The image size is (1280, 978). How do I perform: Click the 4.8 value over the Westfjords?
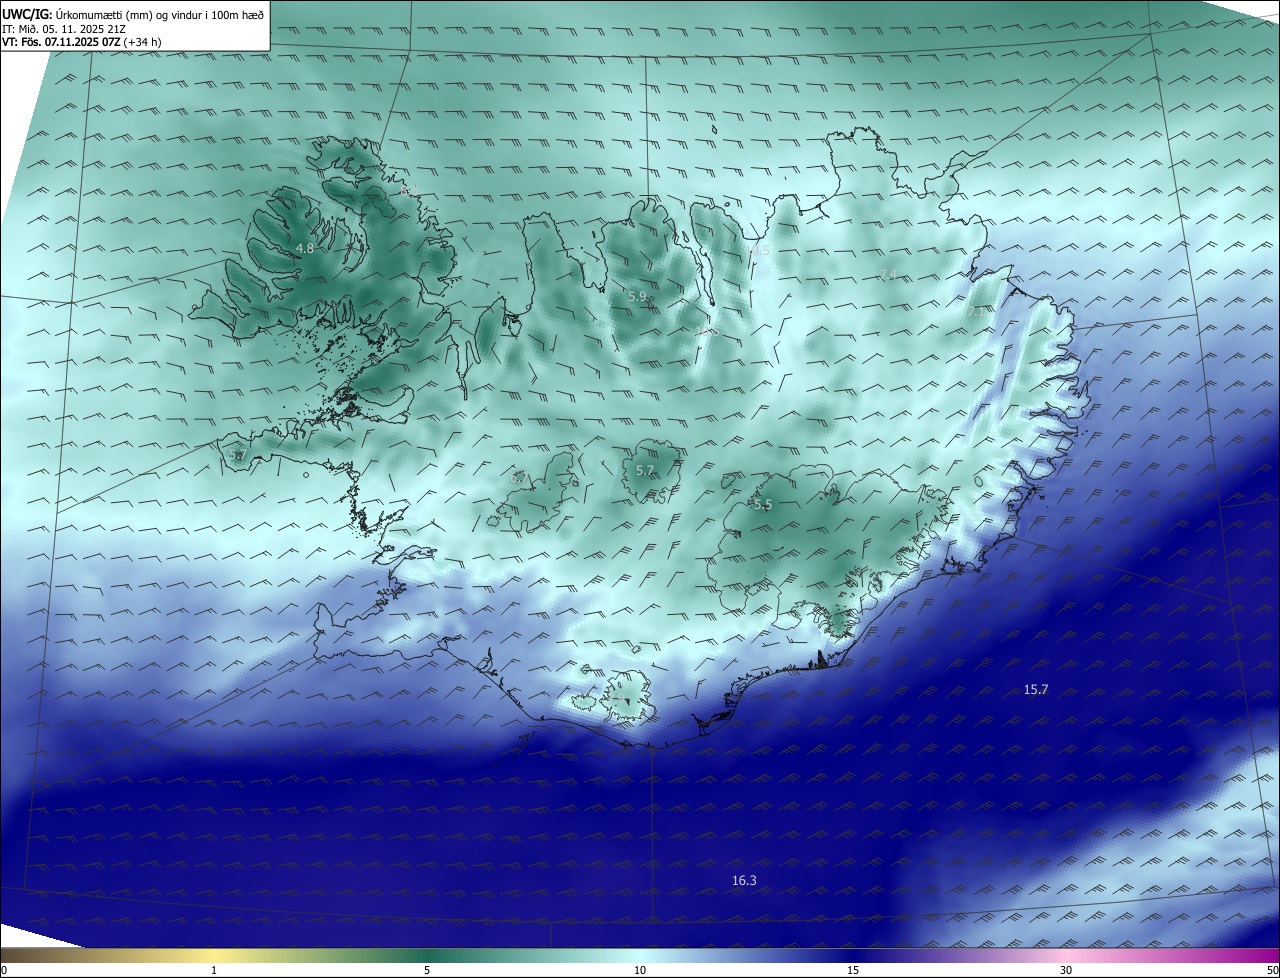(x=305, y=248)
